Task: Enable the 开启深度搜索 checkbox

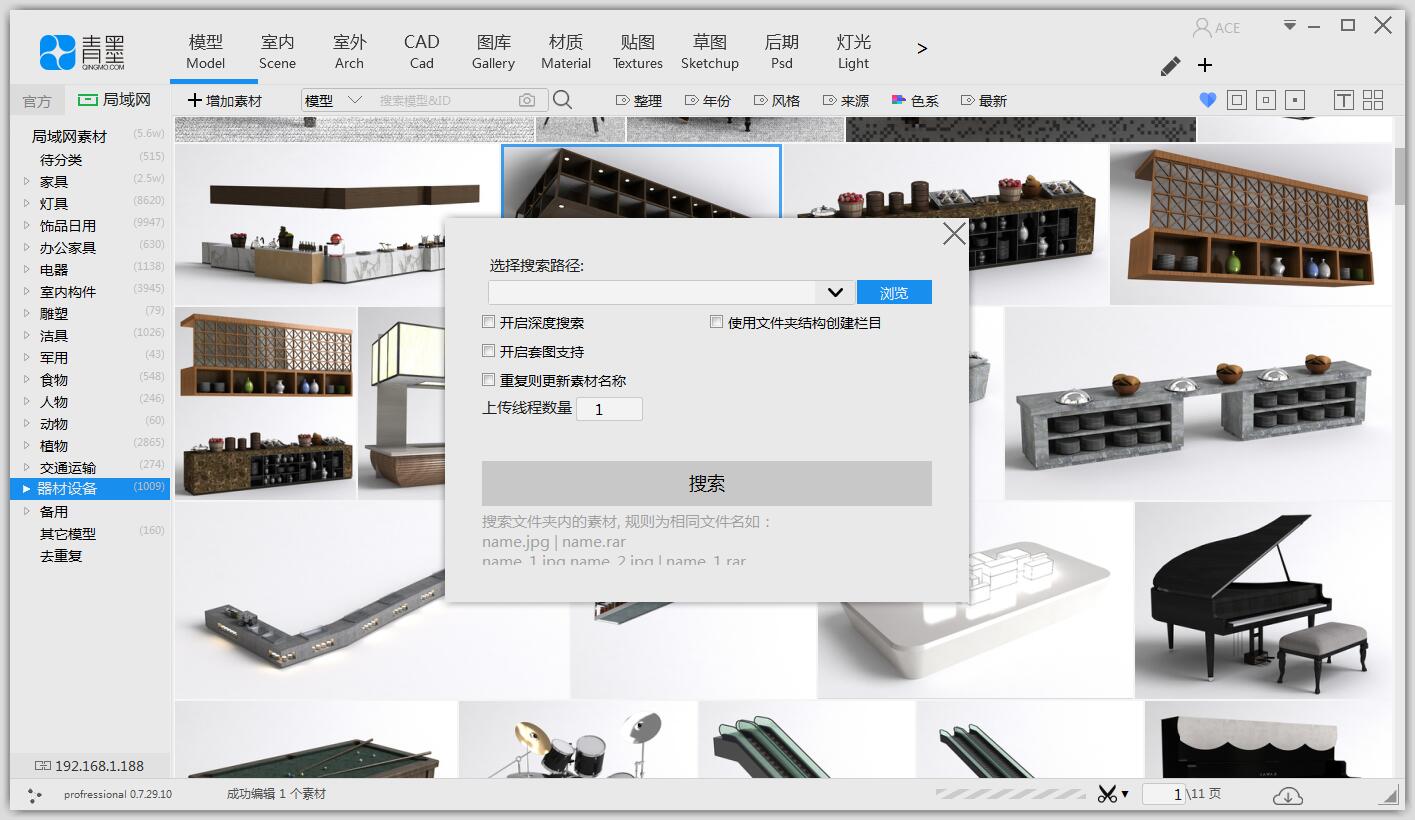Action: (489, 322)
